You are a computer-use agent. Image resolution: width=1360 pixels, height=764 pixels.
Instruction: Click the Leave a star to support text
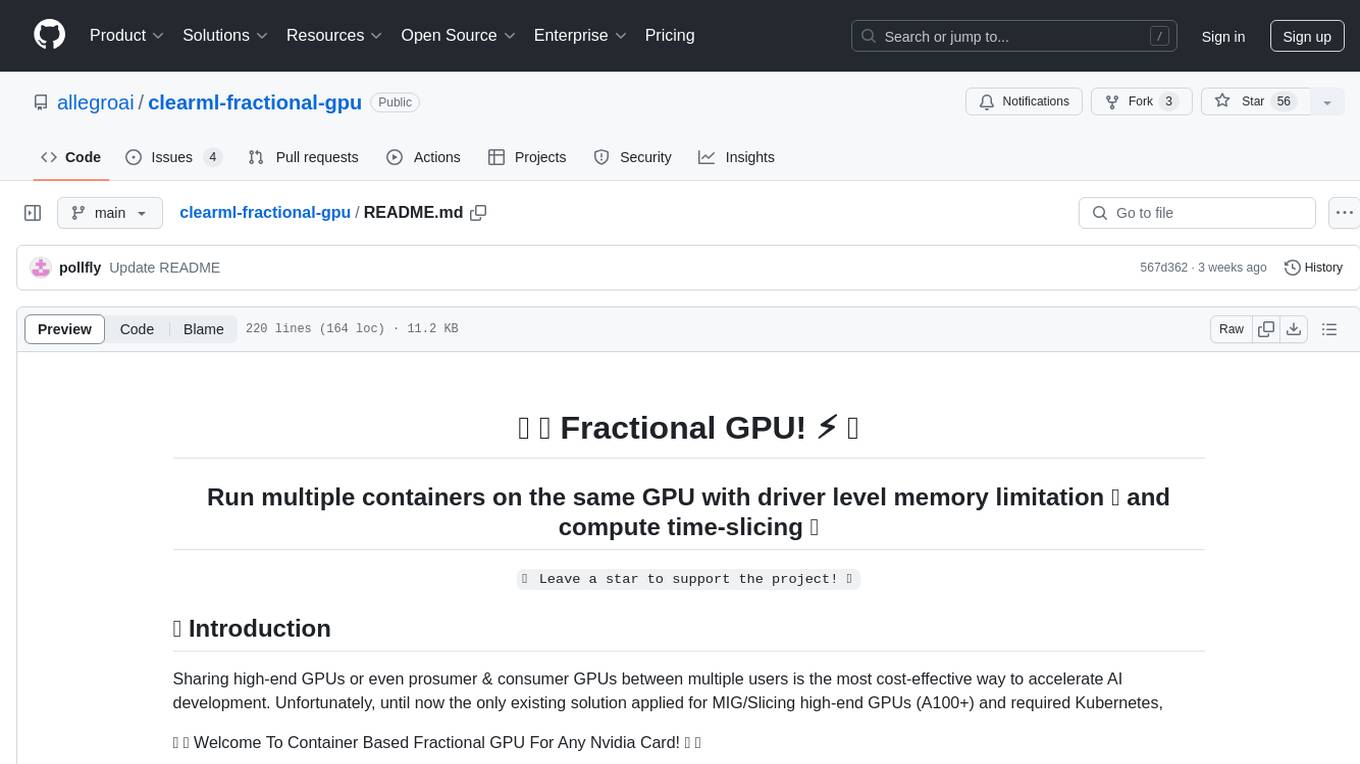pyautogui.click(x=688, y=579)
